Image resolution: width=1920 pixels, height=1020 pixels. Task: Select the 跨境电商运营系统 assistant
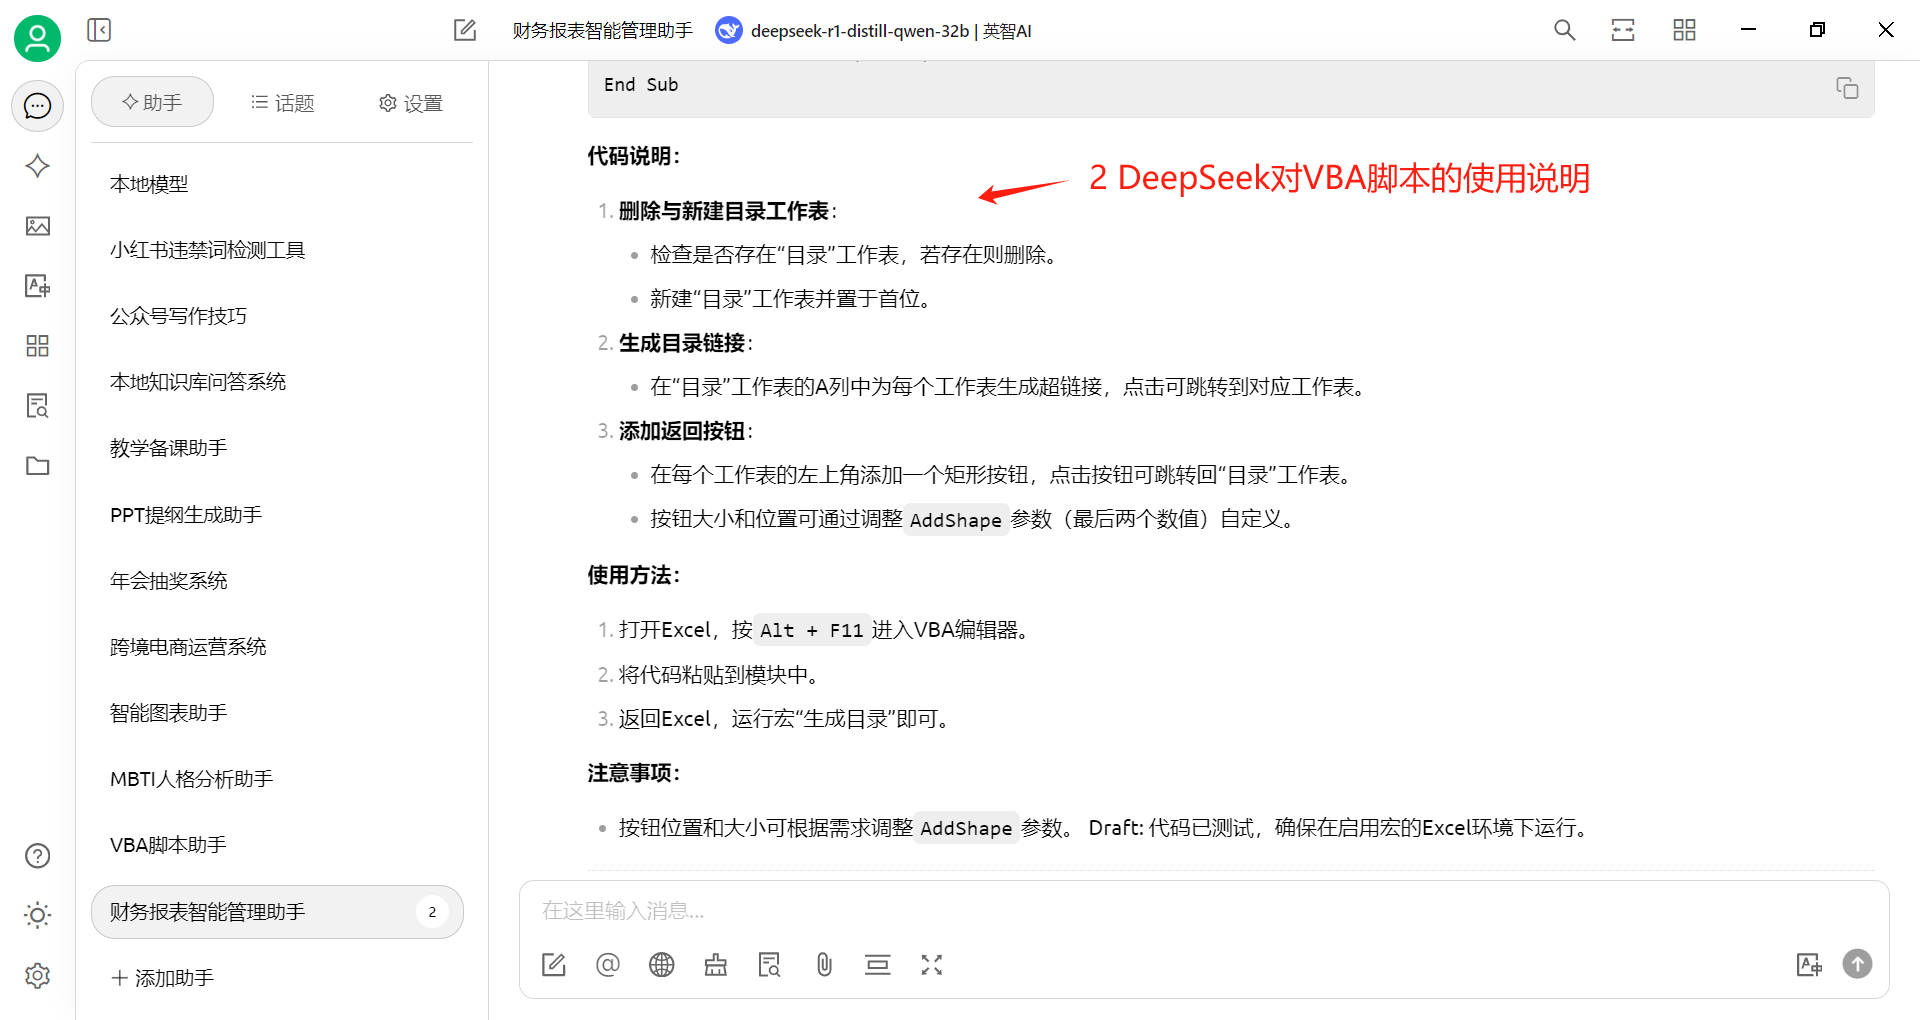(277, 647)
